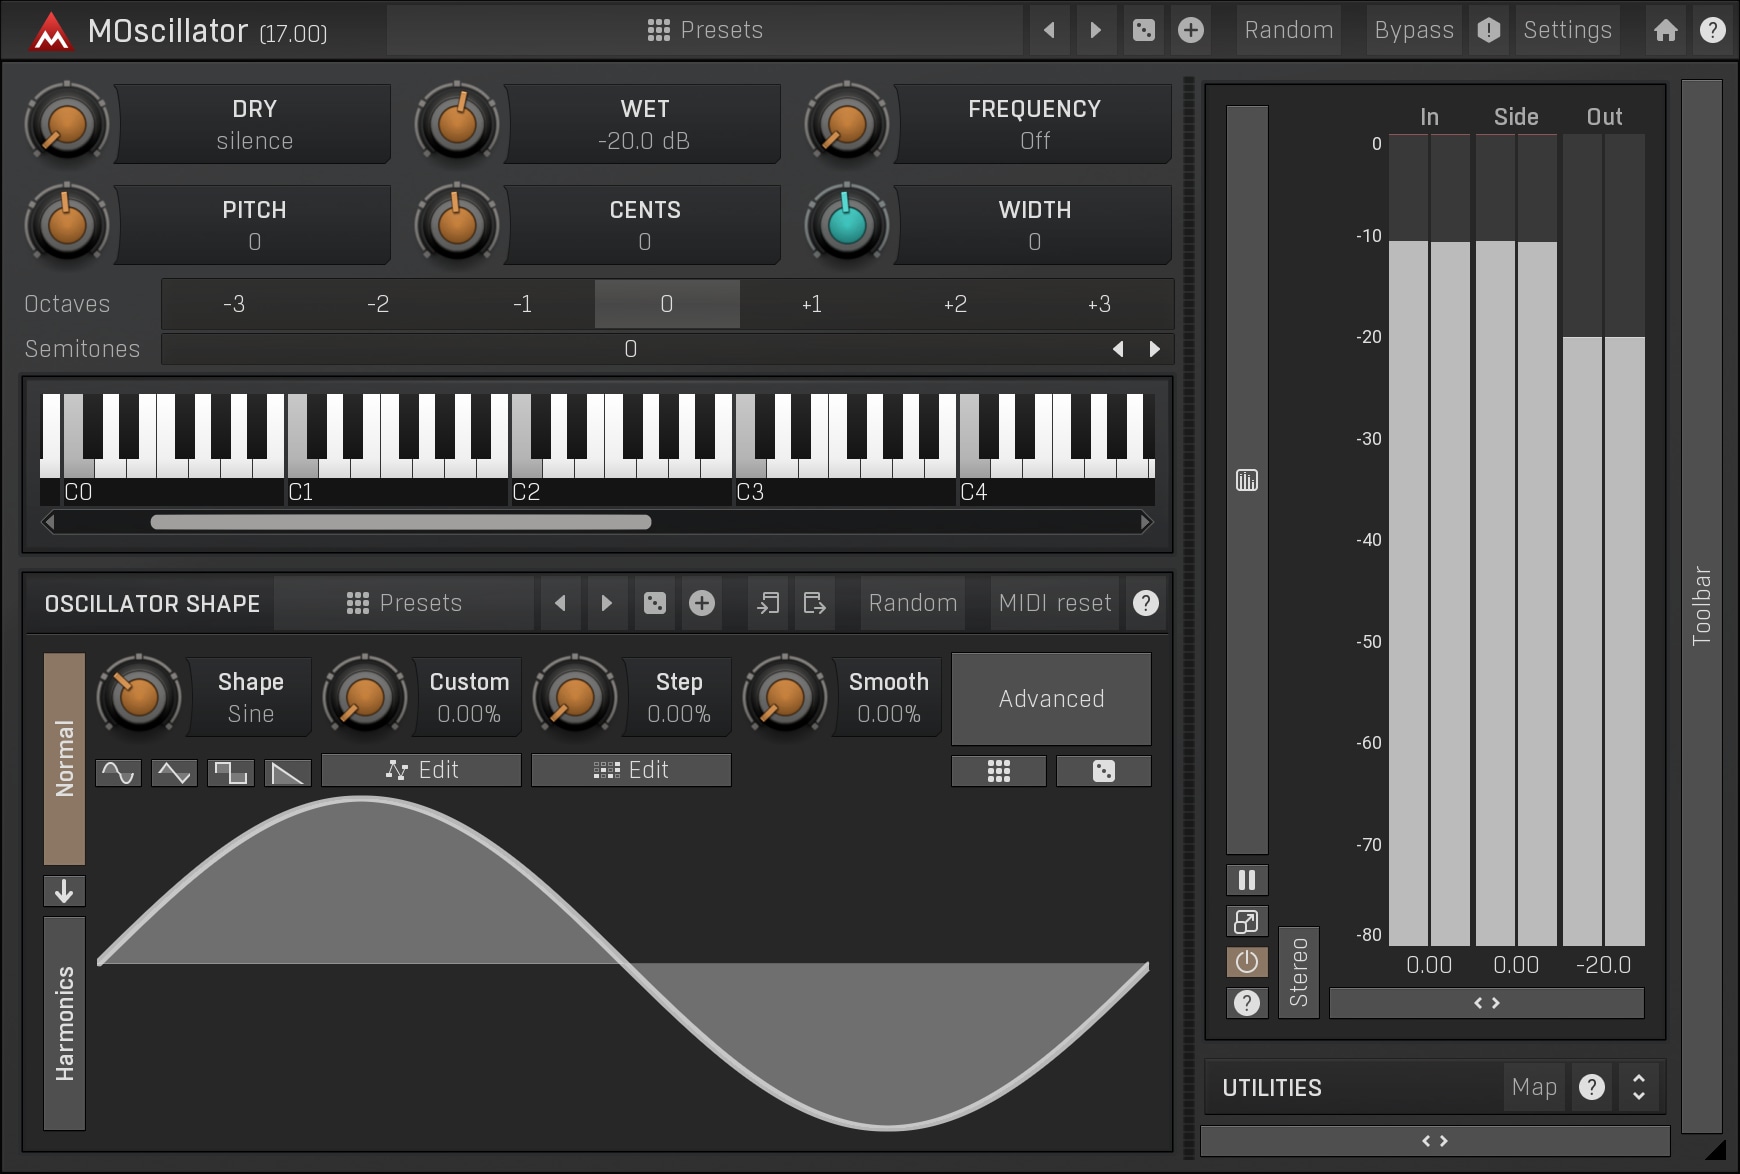The image size is (1740, 1174).
Task: Open the main Presets browser
Action: (705, 30)
